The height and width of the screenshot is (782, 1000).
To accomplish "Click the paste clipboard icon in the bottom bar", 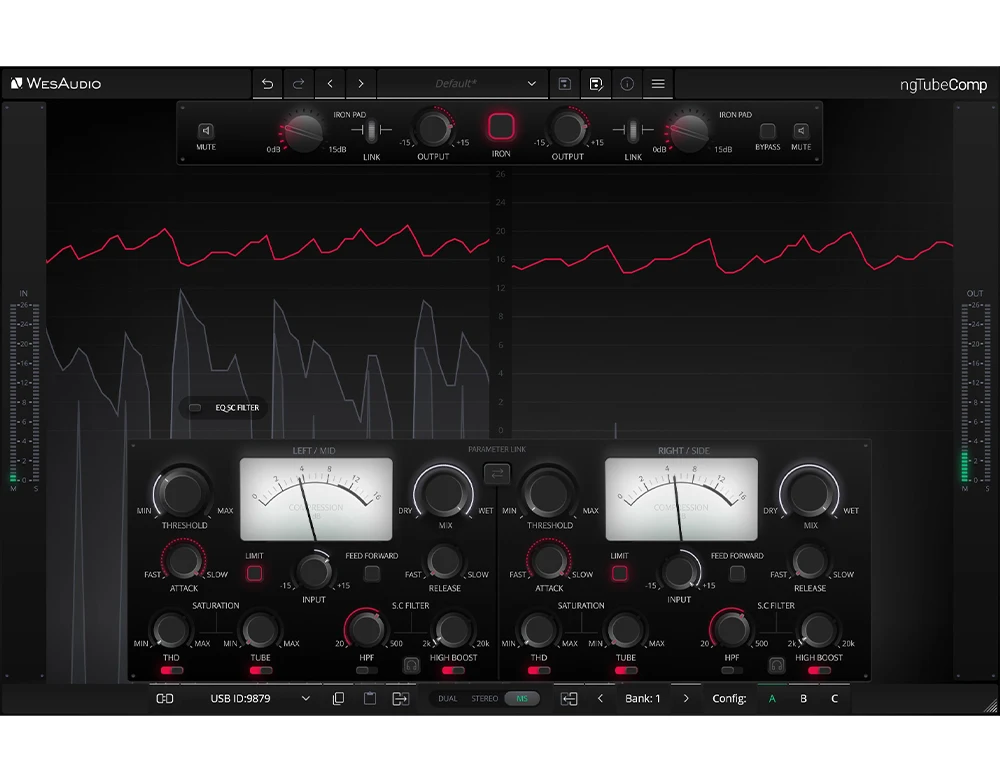I will [x=370, y=698].
